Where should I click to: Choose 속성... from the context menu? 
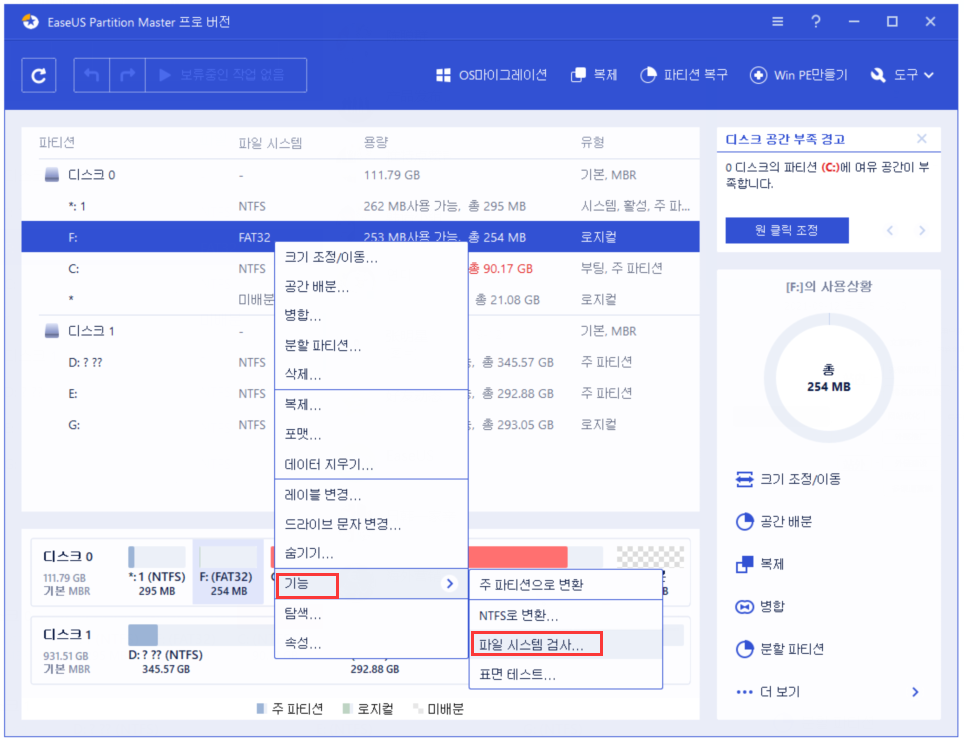(371, 644)
